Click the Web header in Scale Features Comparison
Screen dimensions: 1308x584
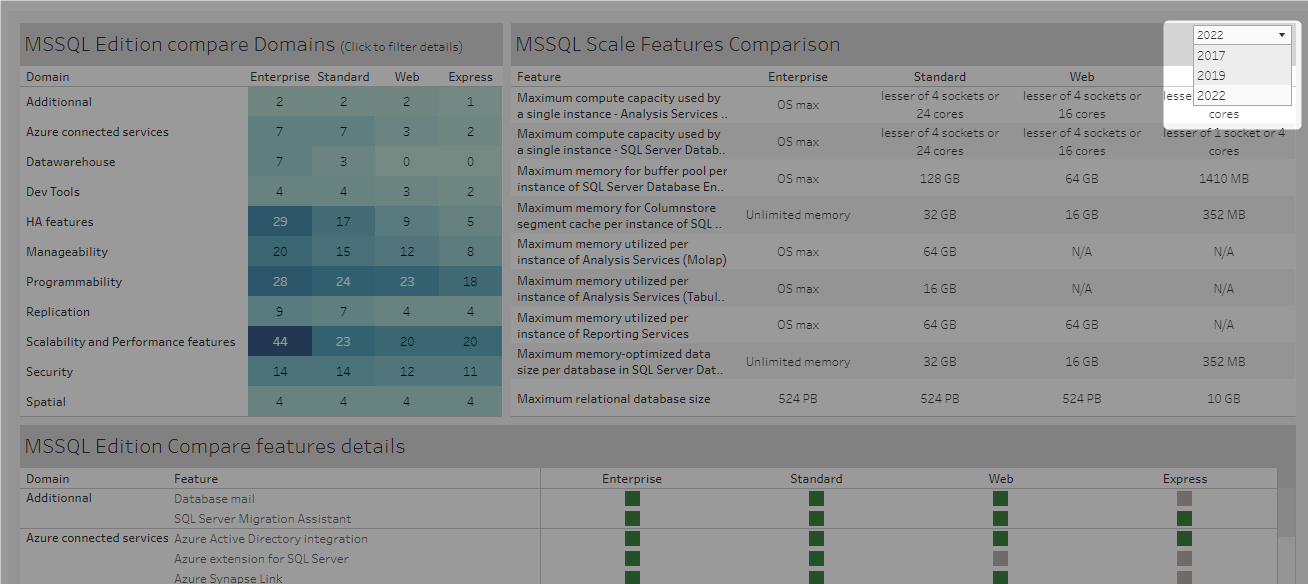pos(1082,77)
